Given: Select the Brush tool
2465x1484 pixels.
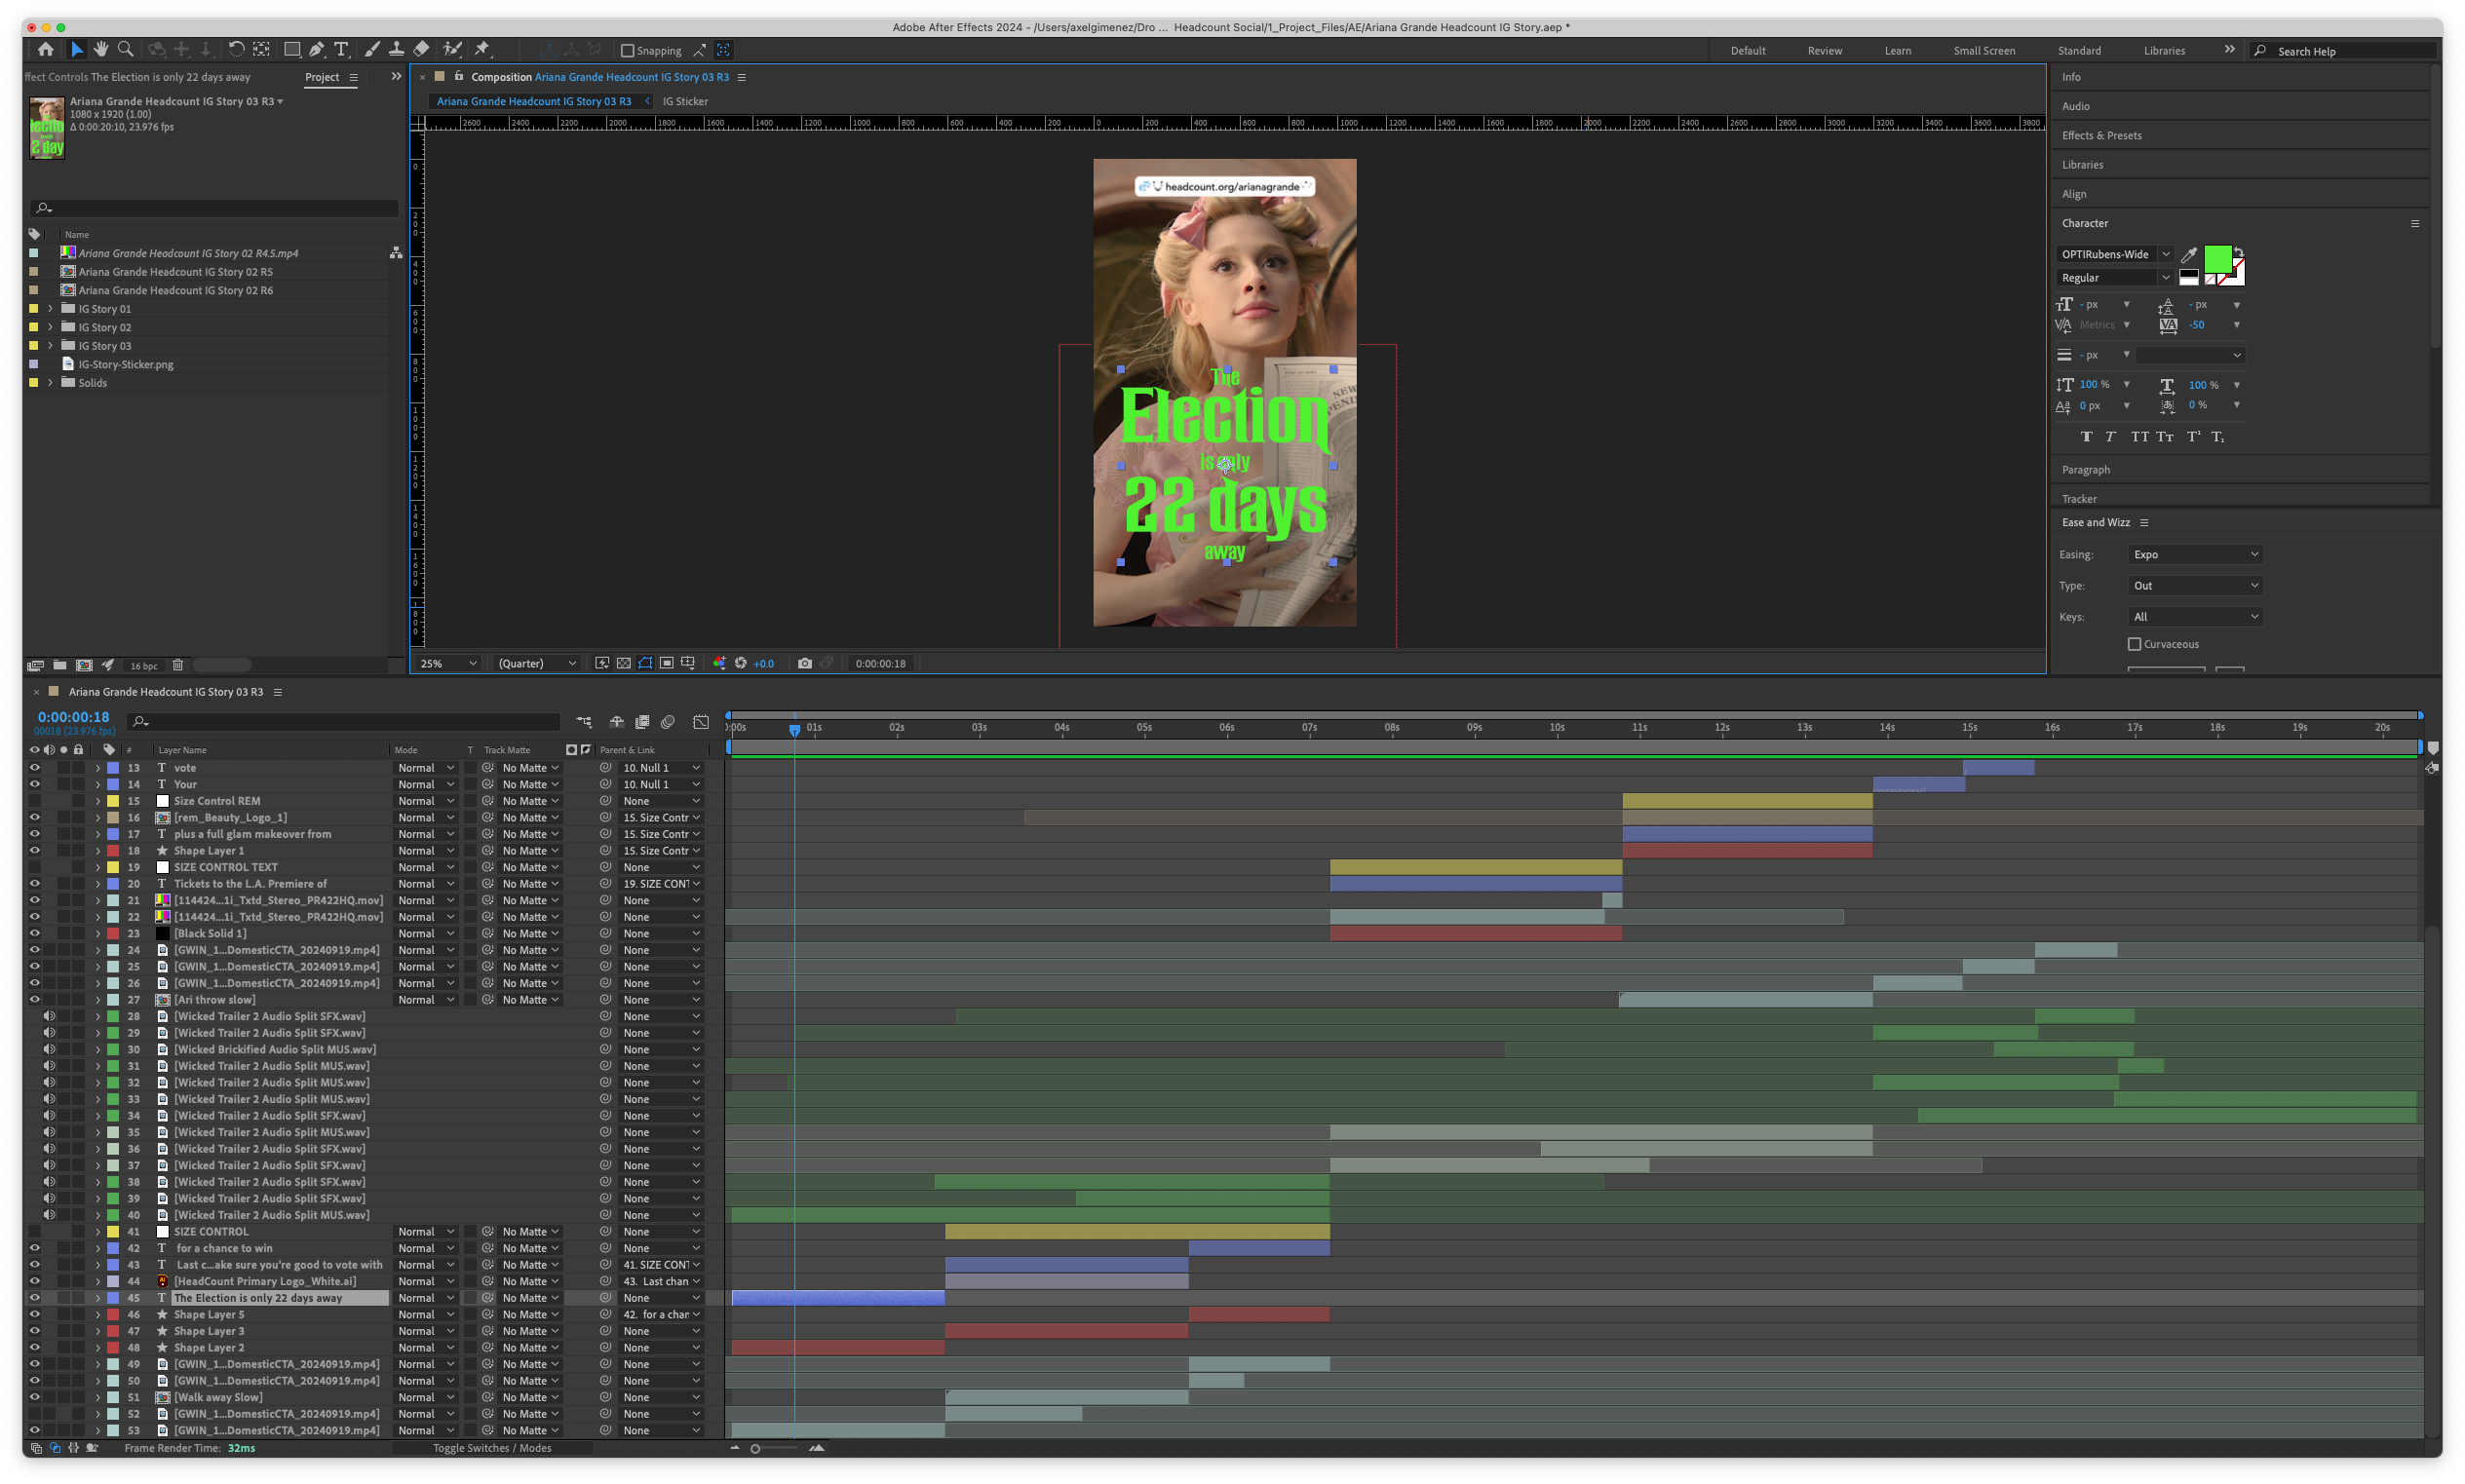Looking at the screenshot, I should (x=372, y=49).
